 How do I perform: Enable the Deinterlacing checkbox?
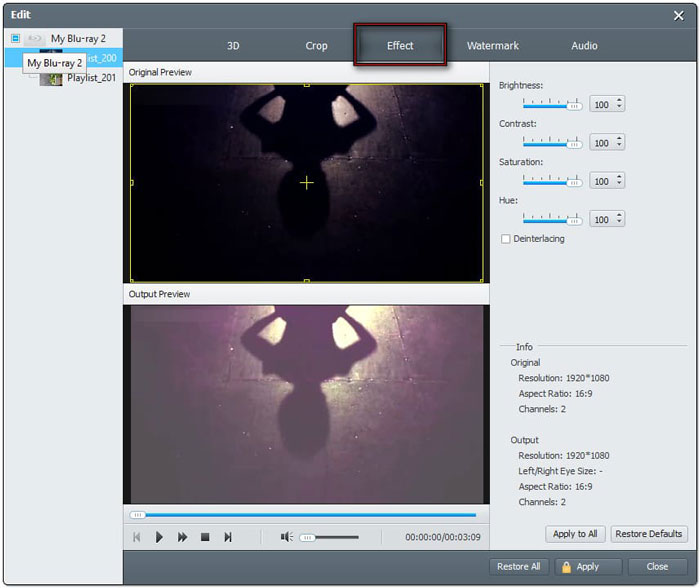click(x=506, y=239)
